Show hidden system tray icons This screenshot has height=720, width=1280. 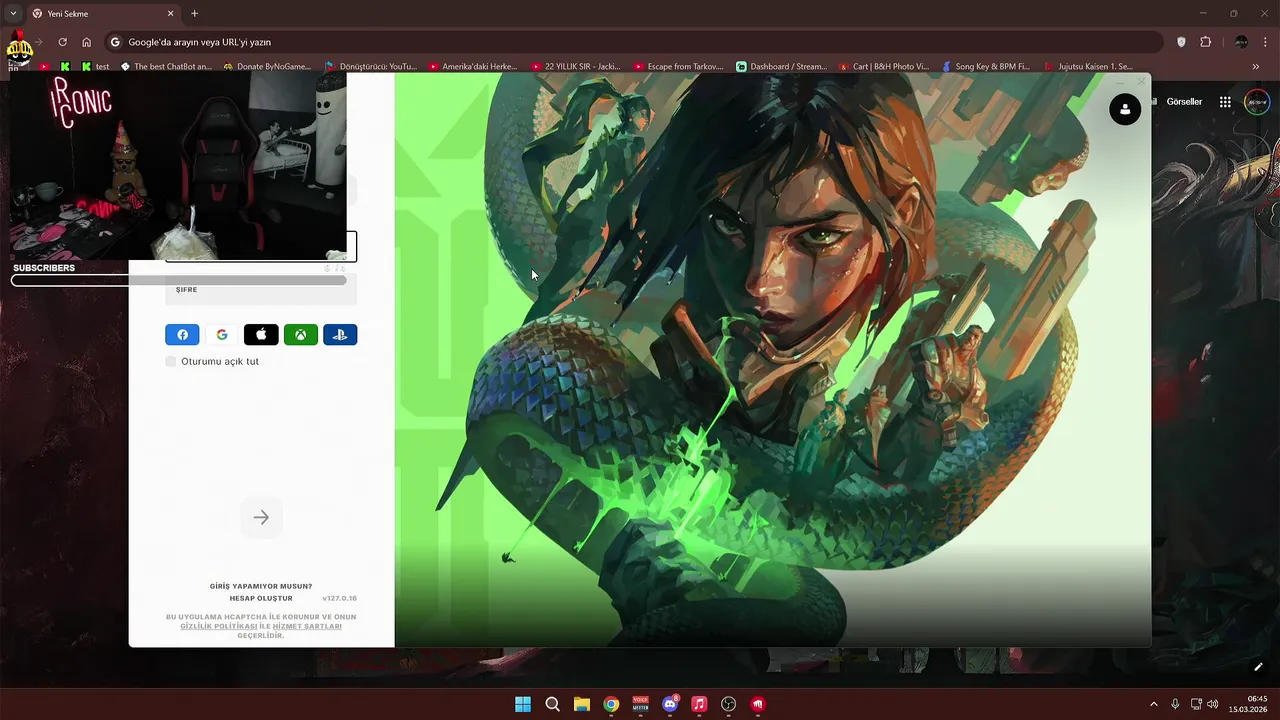coord(1153,704)
